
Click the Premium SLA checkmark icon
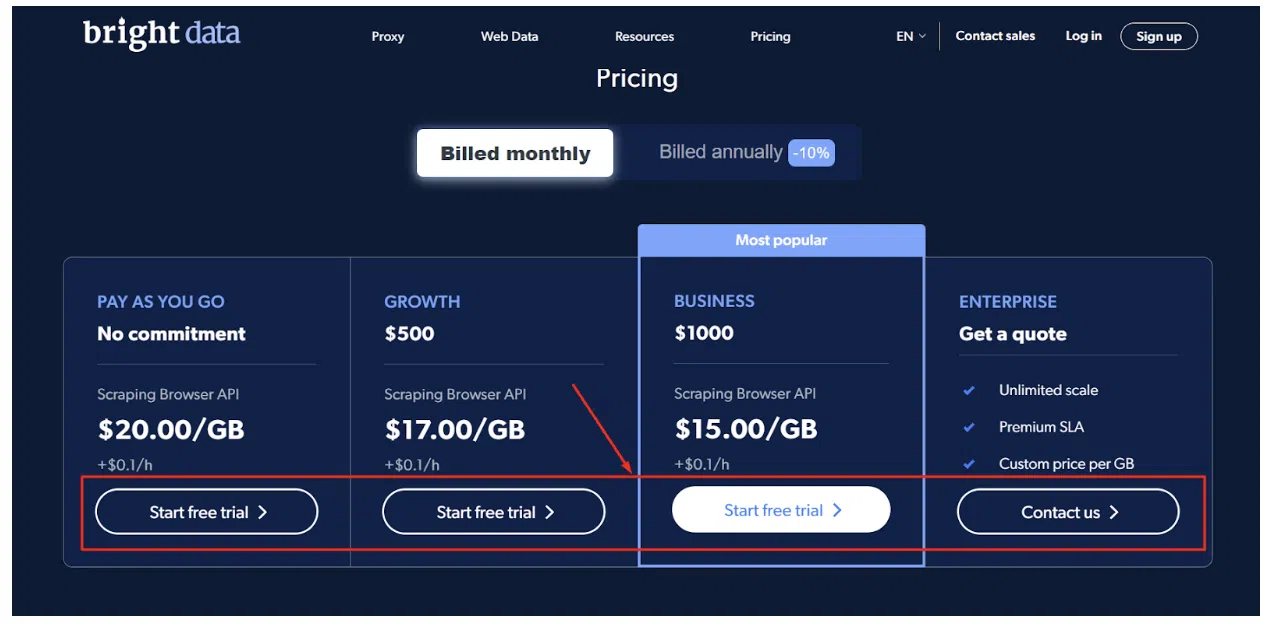[x=968, y=428]
